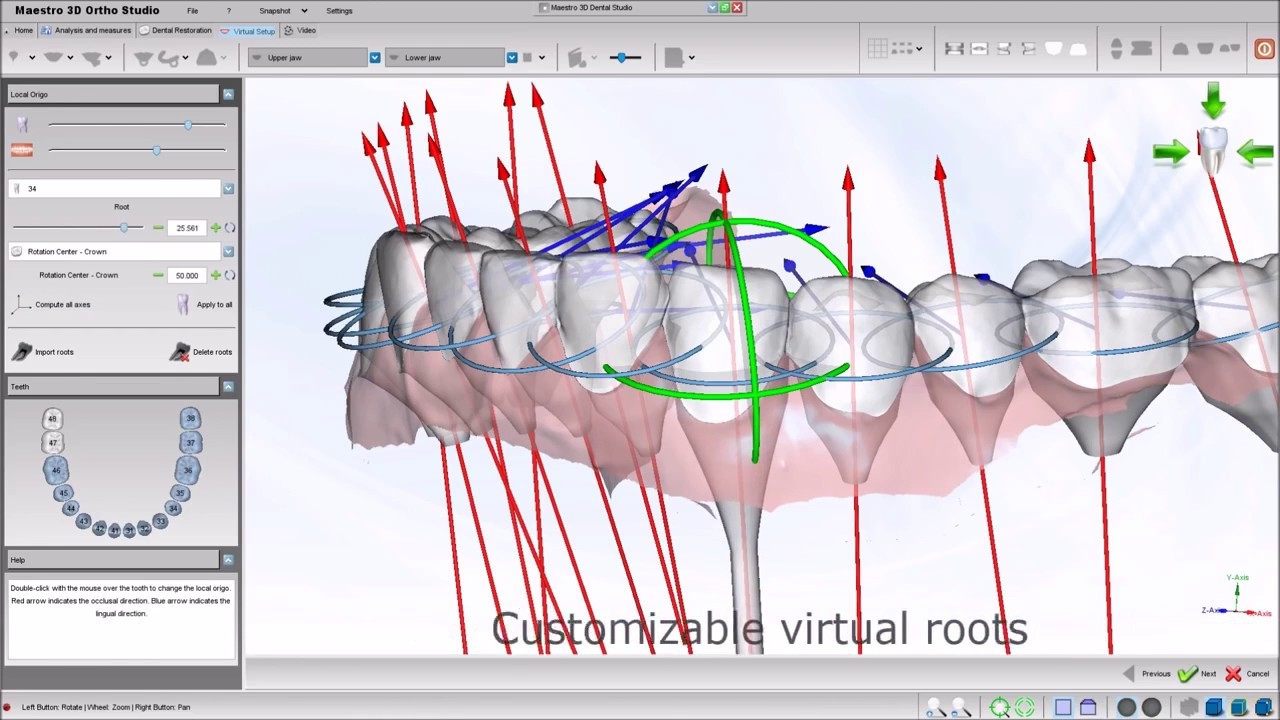Click the Next button

(1198, 674)
